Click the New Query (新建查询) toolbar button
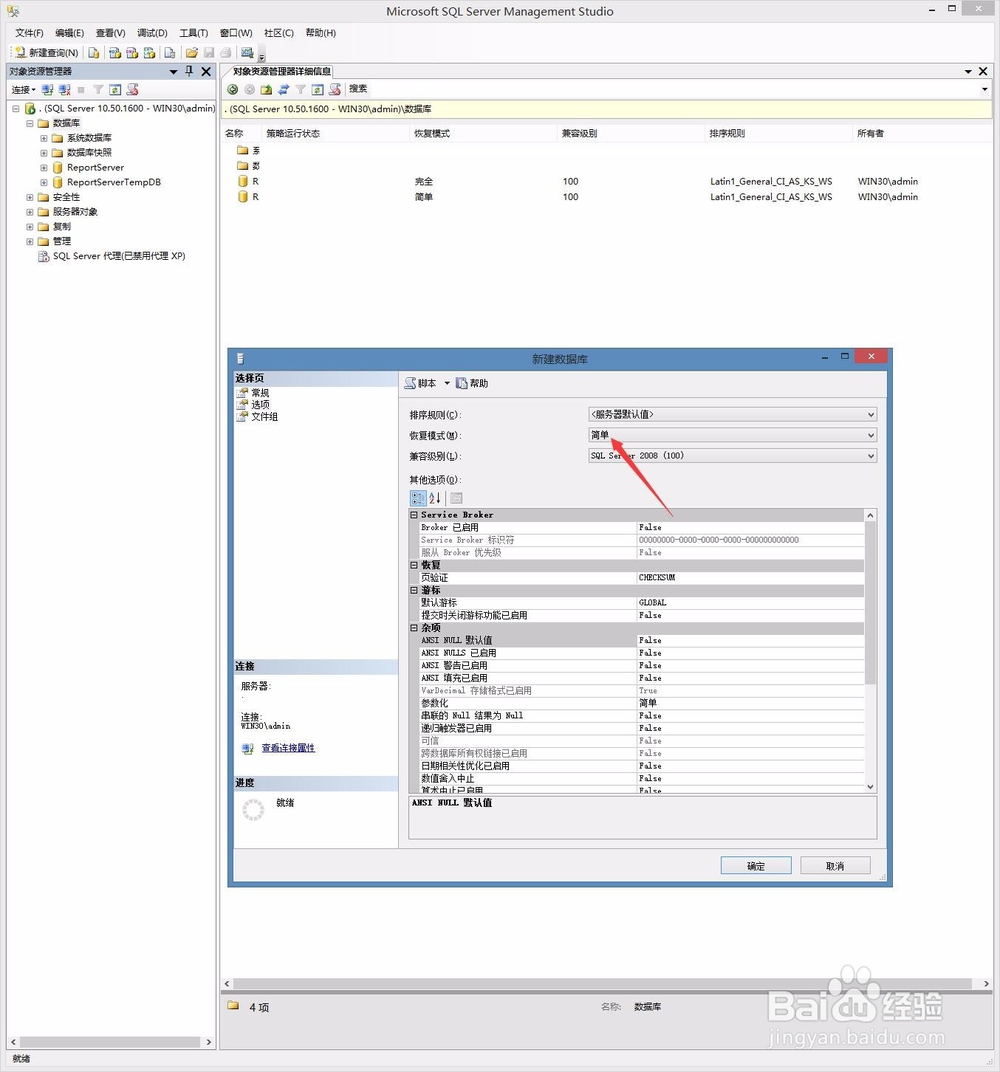This screenshot has height=1072, width=1000. (x=46, y=53)
